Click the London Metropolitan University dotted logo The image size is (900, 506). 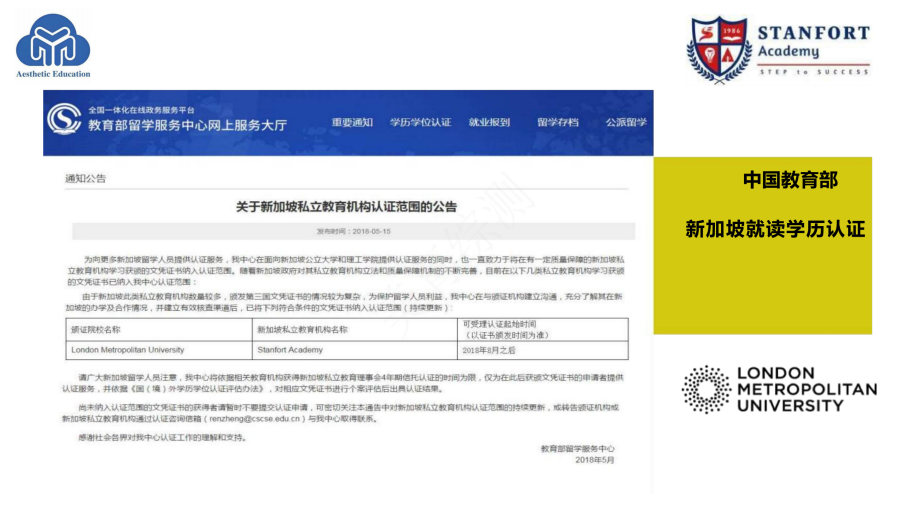click(705, 389)
